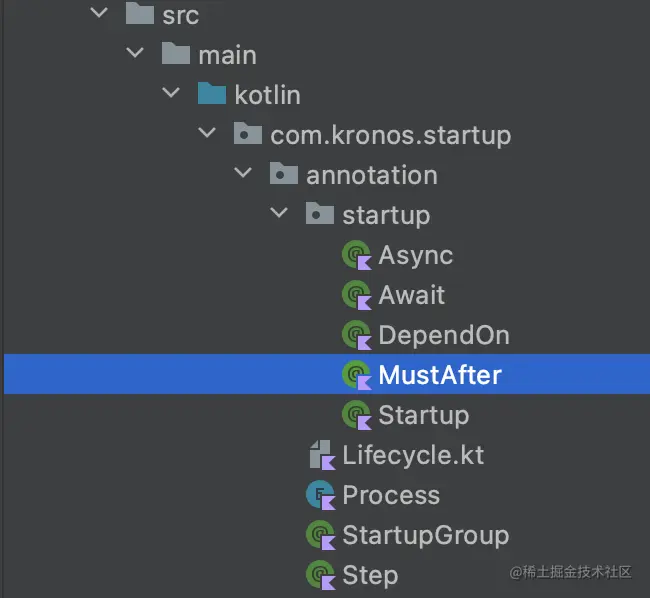This screenshot has height=598, width=650.
Task: Click the annotation package folder icon
Action: pyautogui.click(x=283, y=174)
